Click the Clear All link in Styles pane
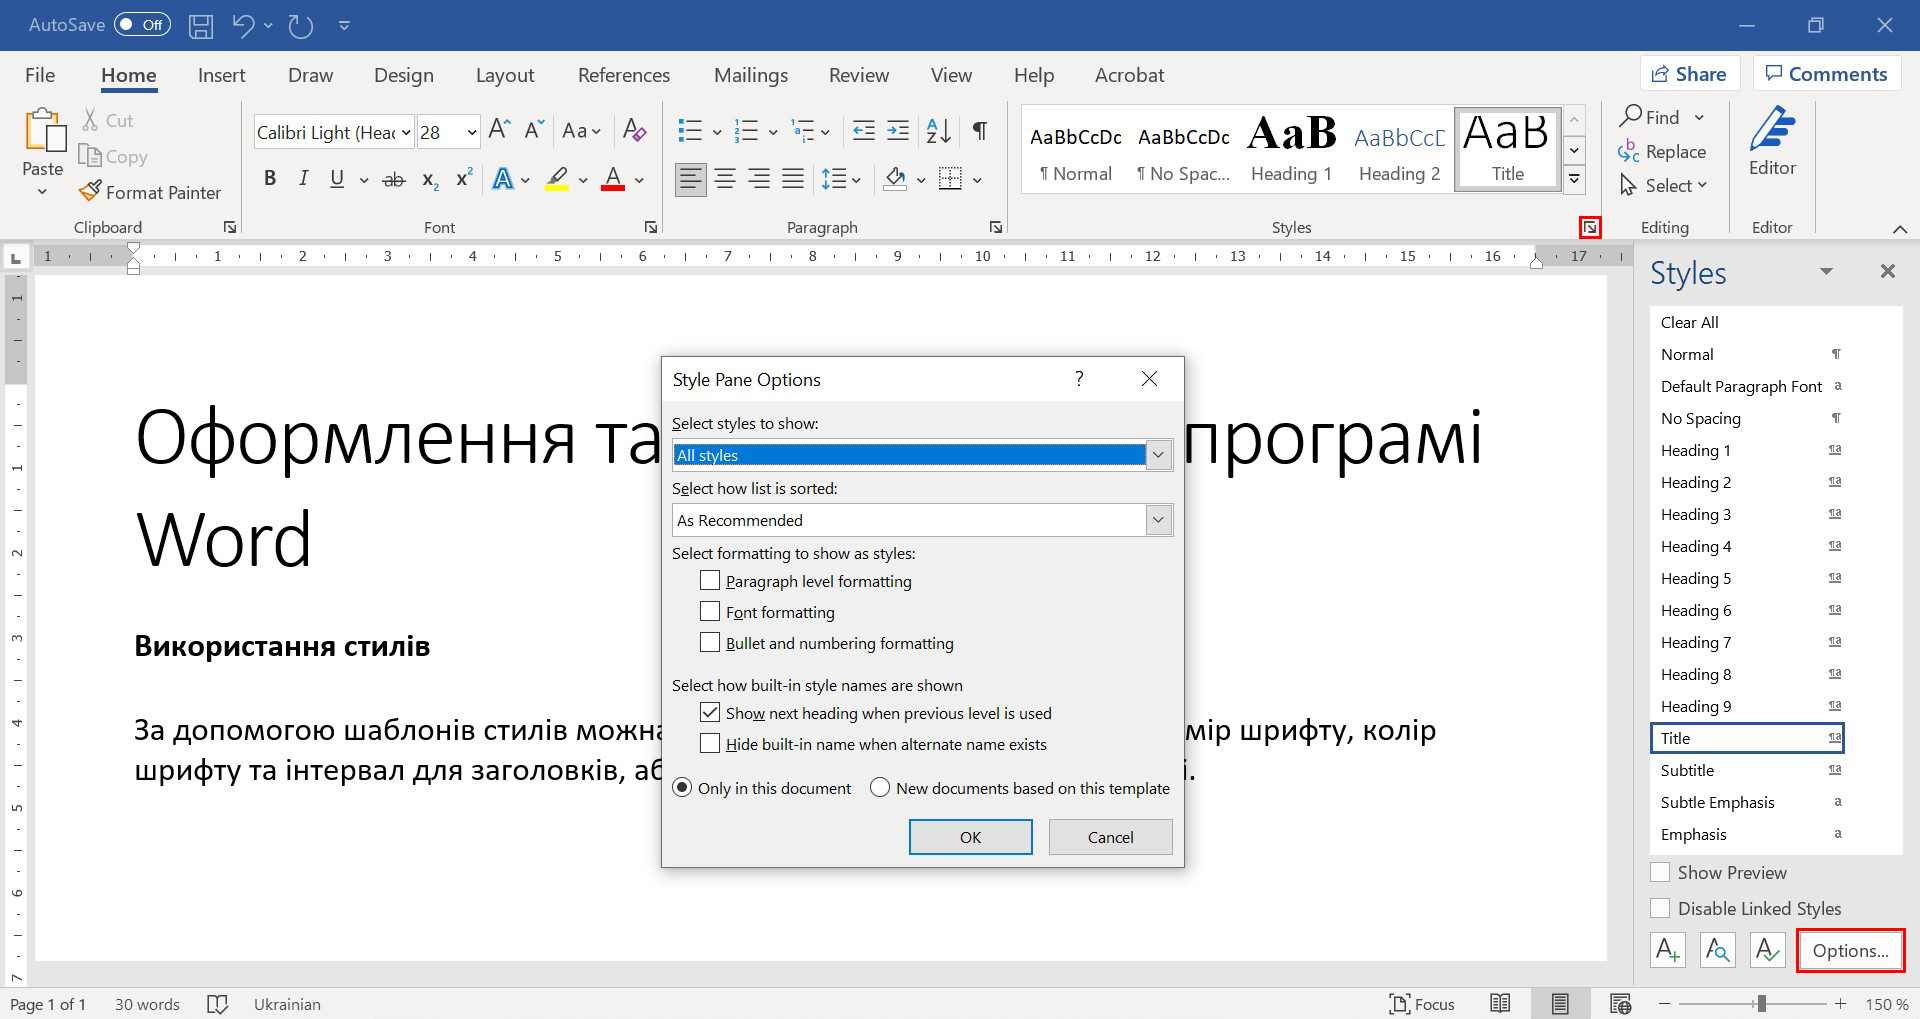1920x1019 pixels. pyautogui.click(x=1688, y=321)
